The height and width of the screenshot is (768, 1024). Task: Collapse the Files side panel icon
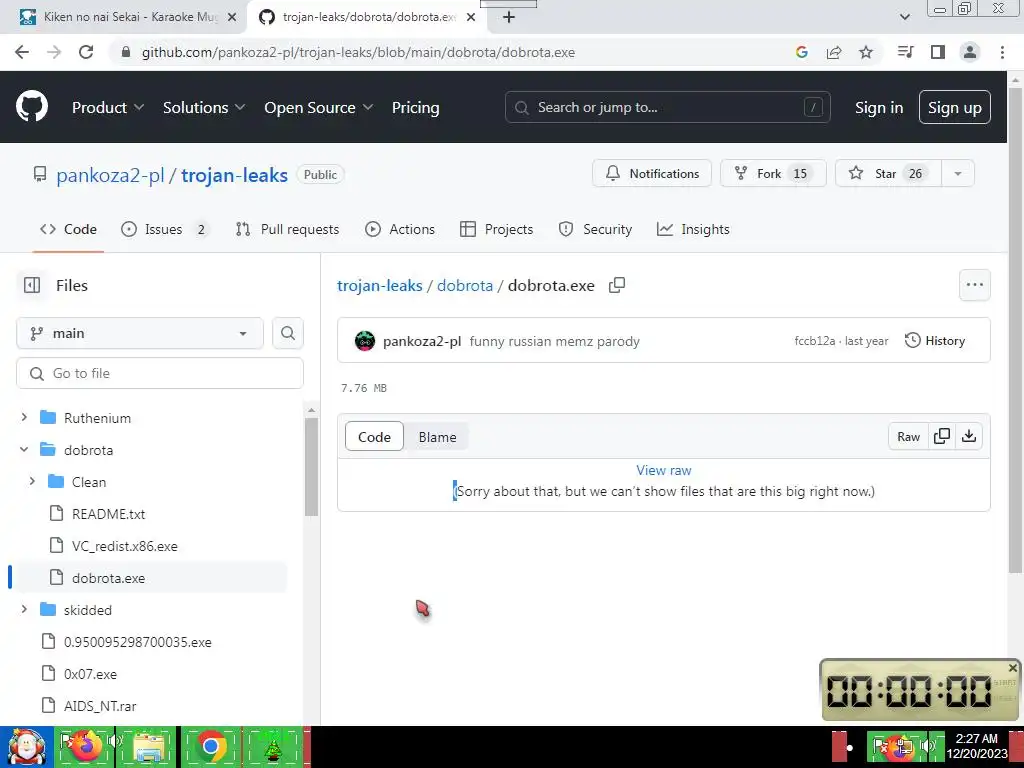click(31, 285)
